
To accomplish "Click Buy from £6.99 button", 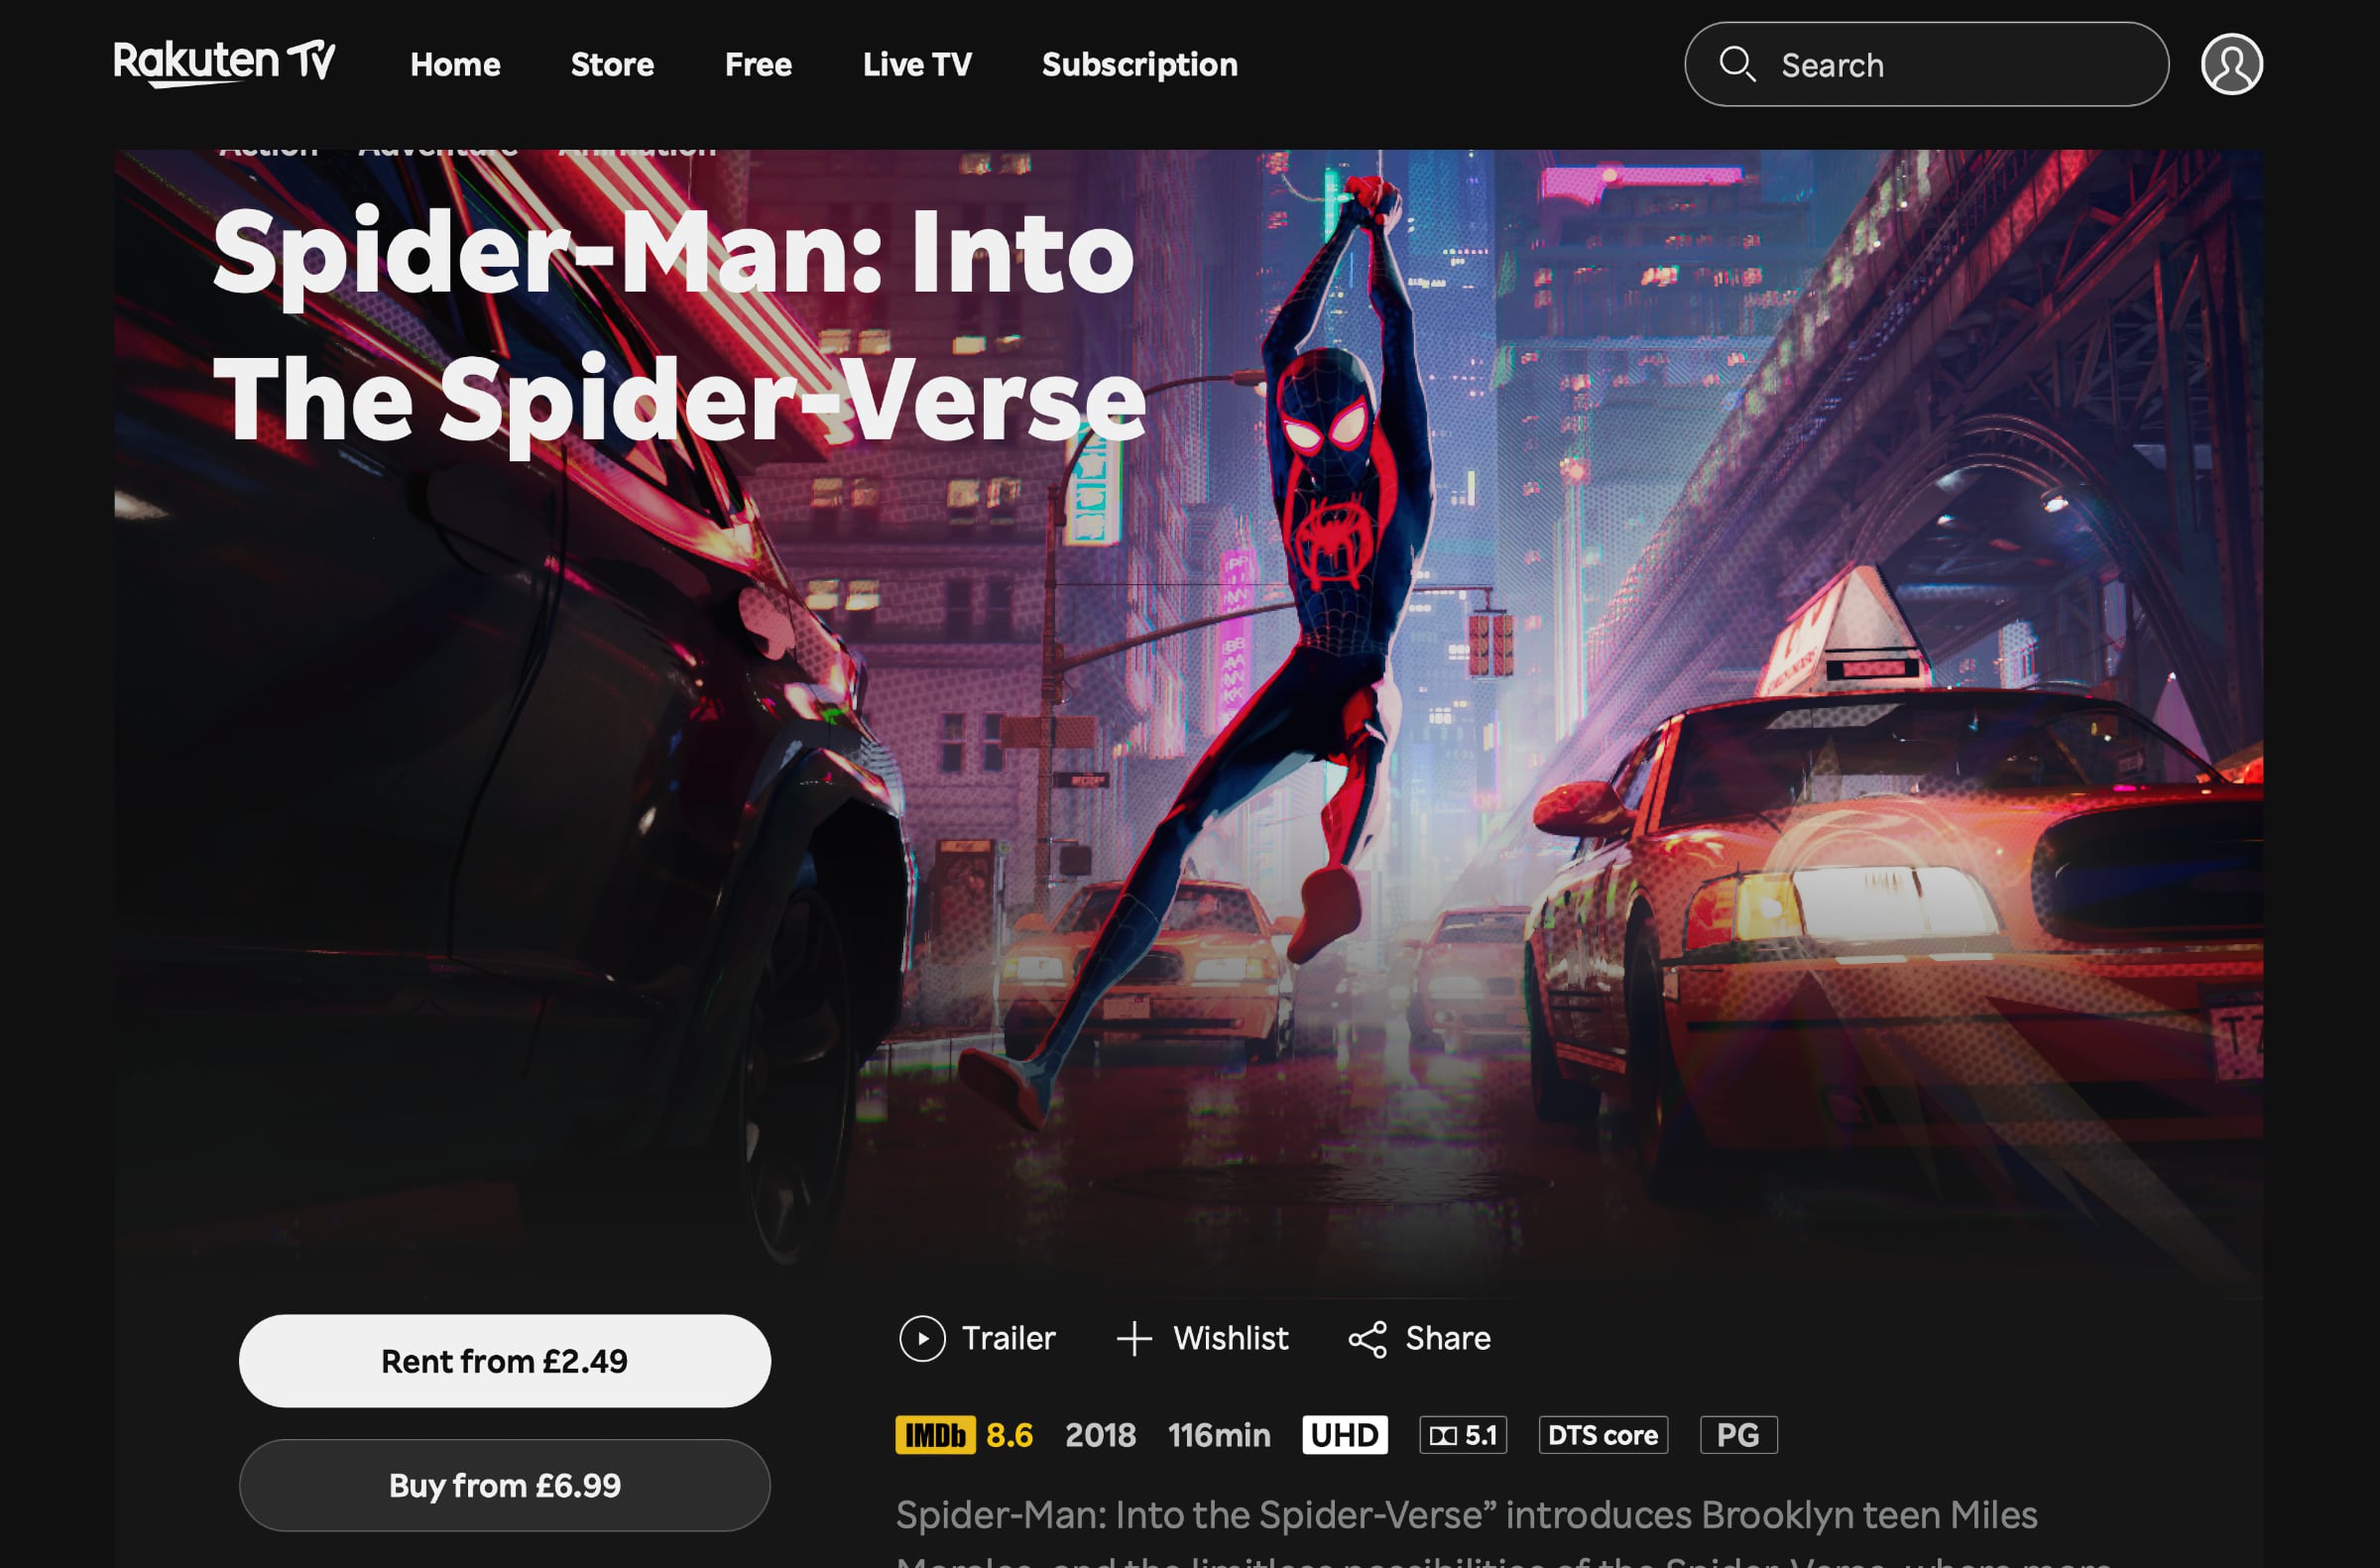I will pos(506,1486).
